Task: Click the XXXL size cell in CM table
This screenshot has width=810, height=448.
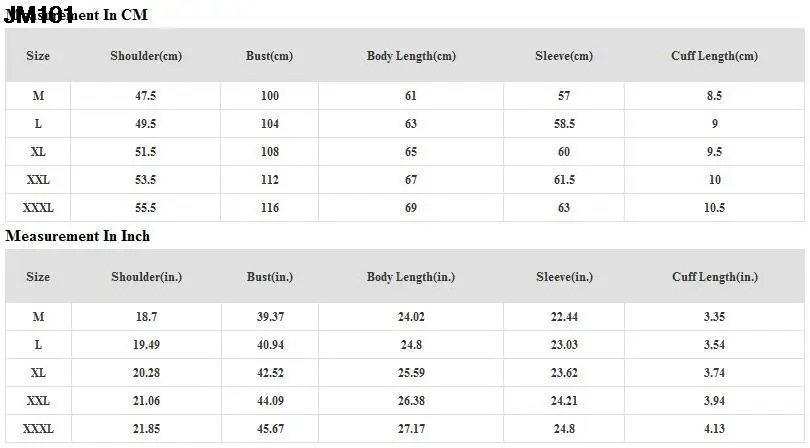Action: (x=38, y=208)
